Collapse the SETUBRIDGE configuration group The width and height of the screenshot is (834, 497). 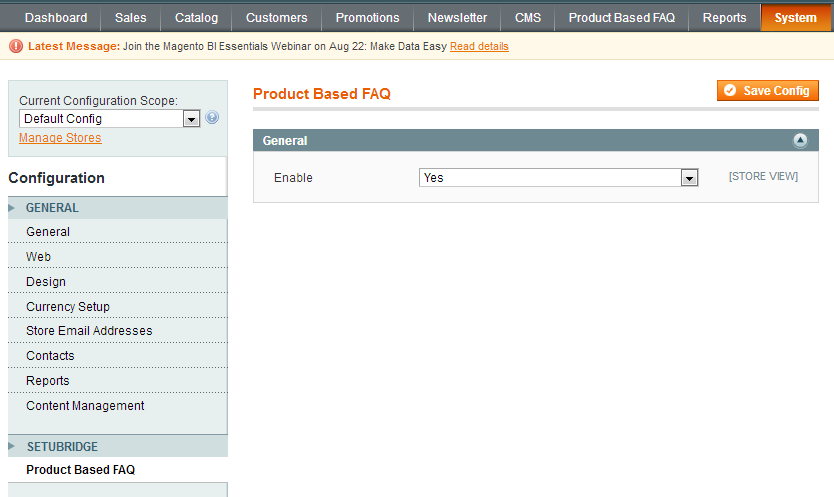pos(62,447)
